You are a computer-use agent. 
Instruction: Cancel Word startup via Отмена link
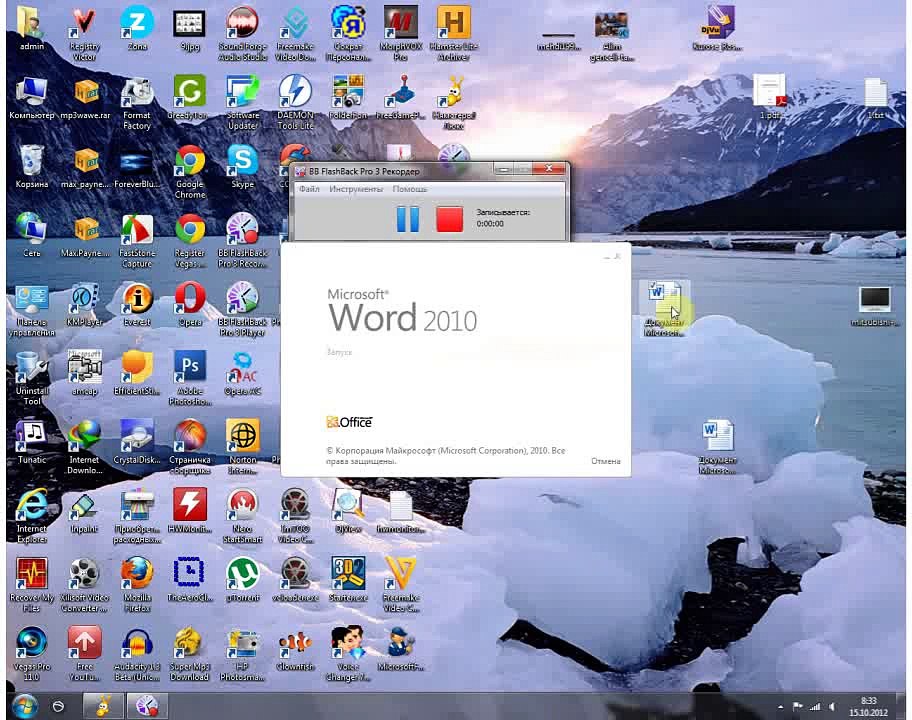[605, 461]
